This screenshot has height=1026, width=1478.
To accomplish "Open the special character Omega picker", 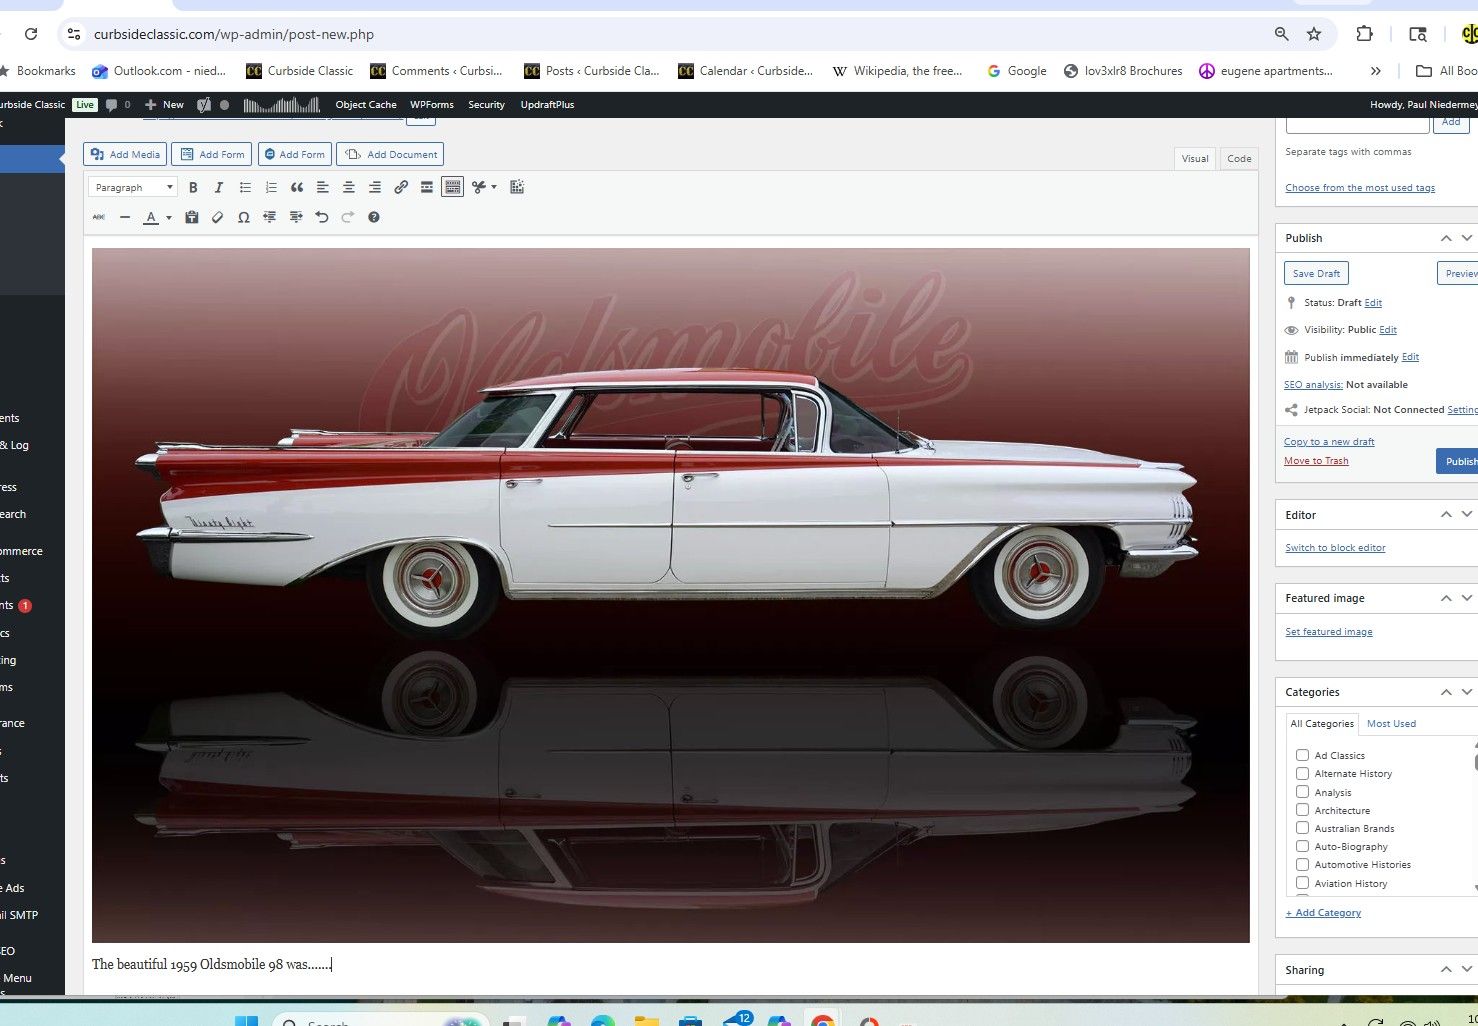I will pos(244,217).
